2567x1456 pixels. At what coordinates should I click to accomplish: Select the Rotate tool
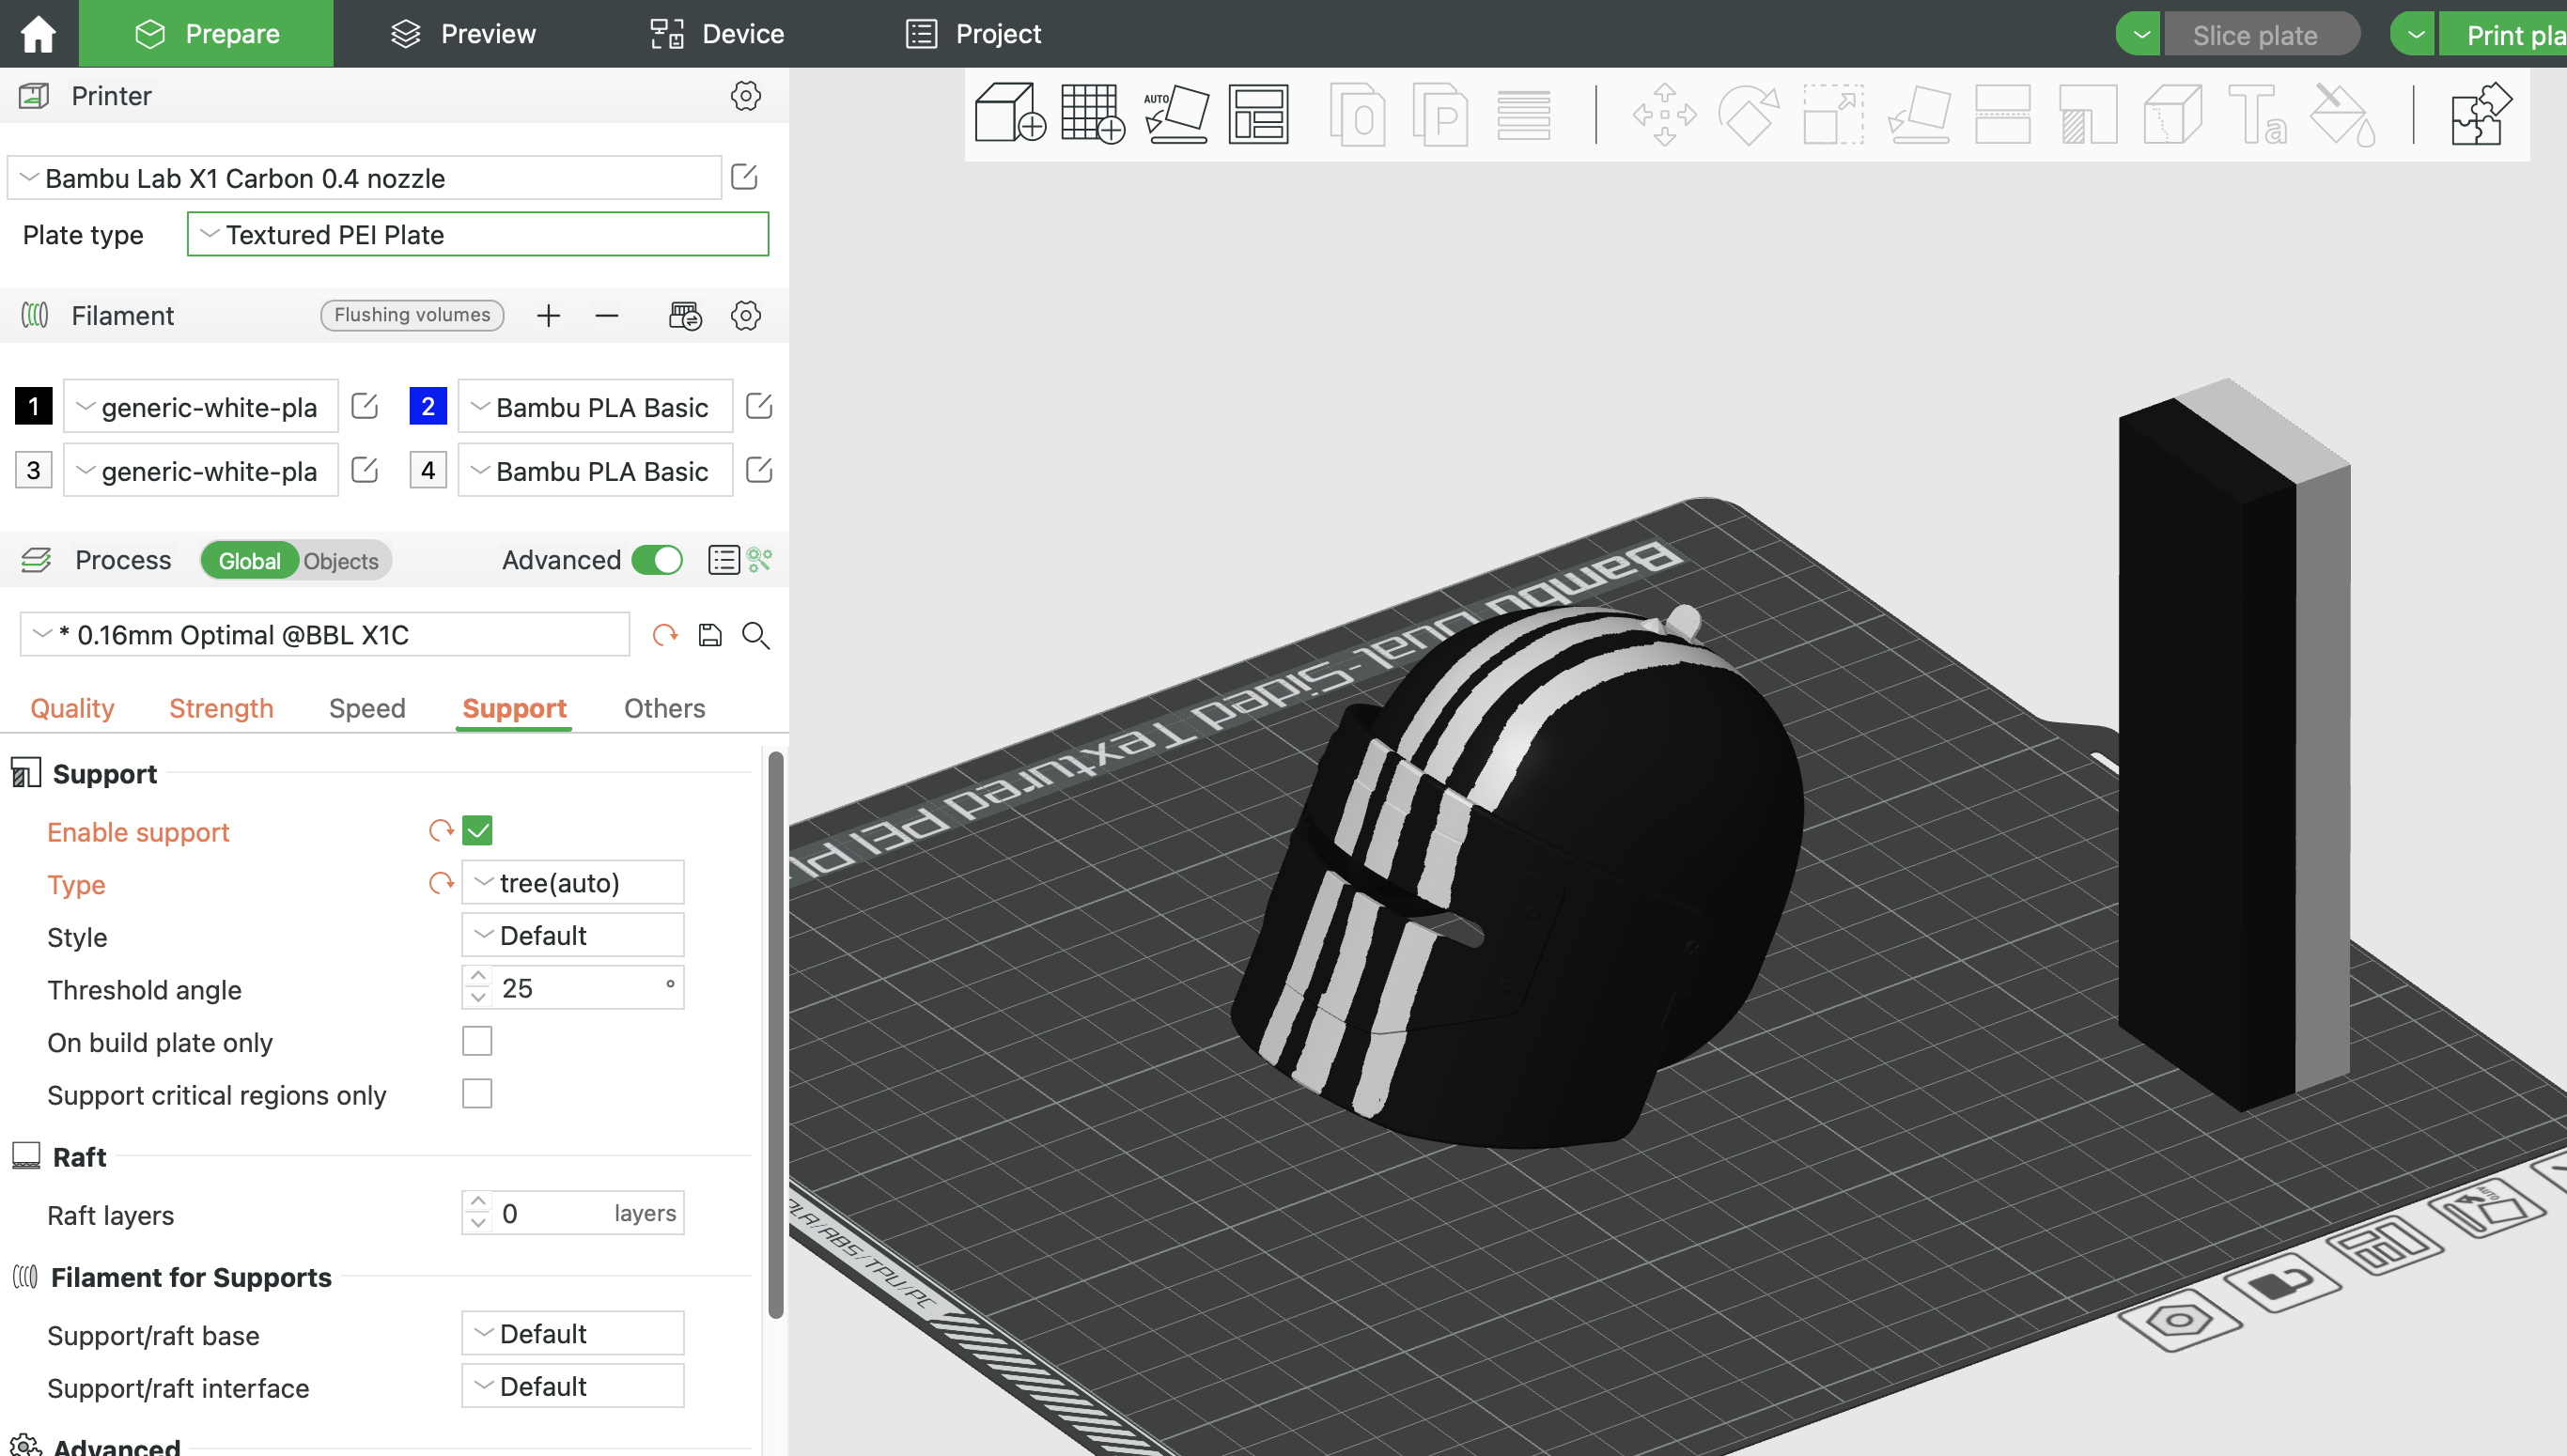click(1749, 113)
